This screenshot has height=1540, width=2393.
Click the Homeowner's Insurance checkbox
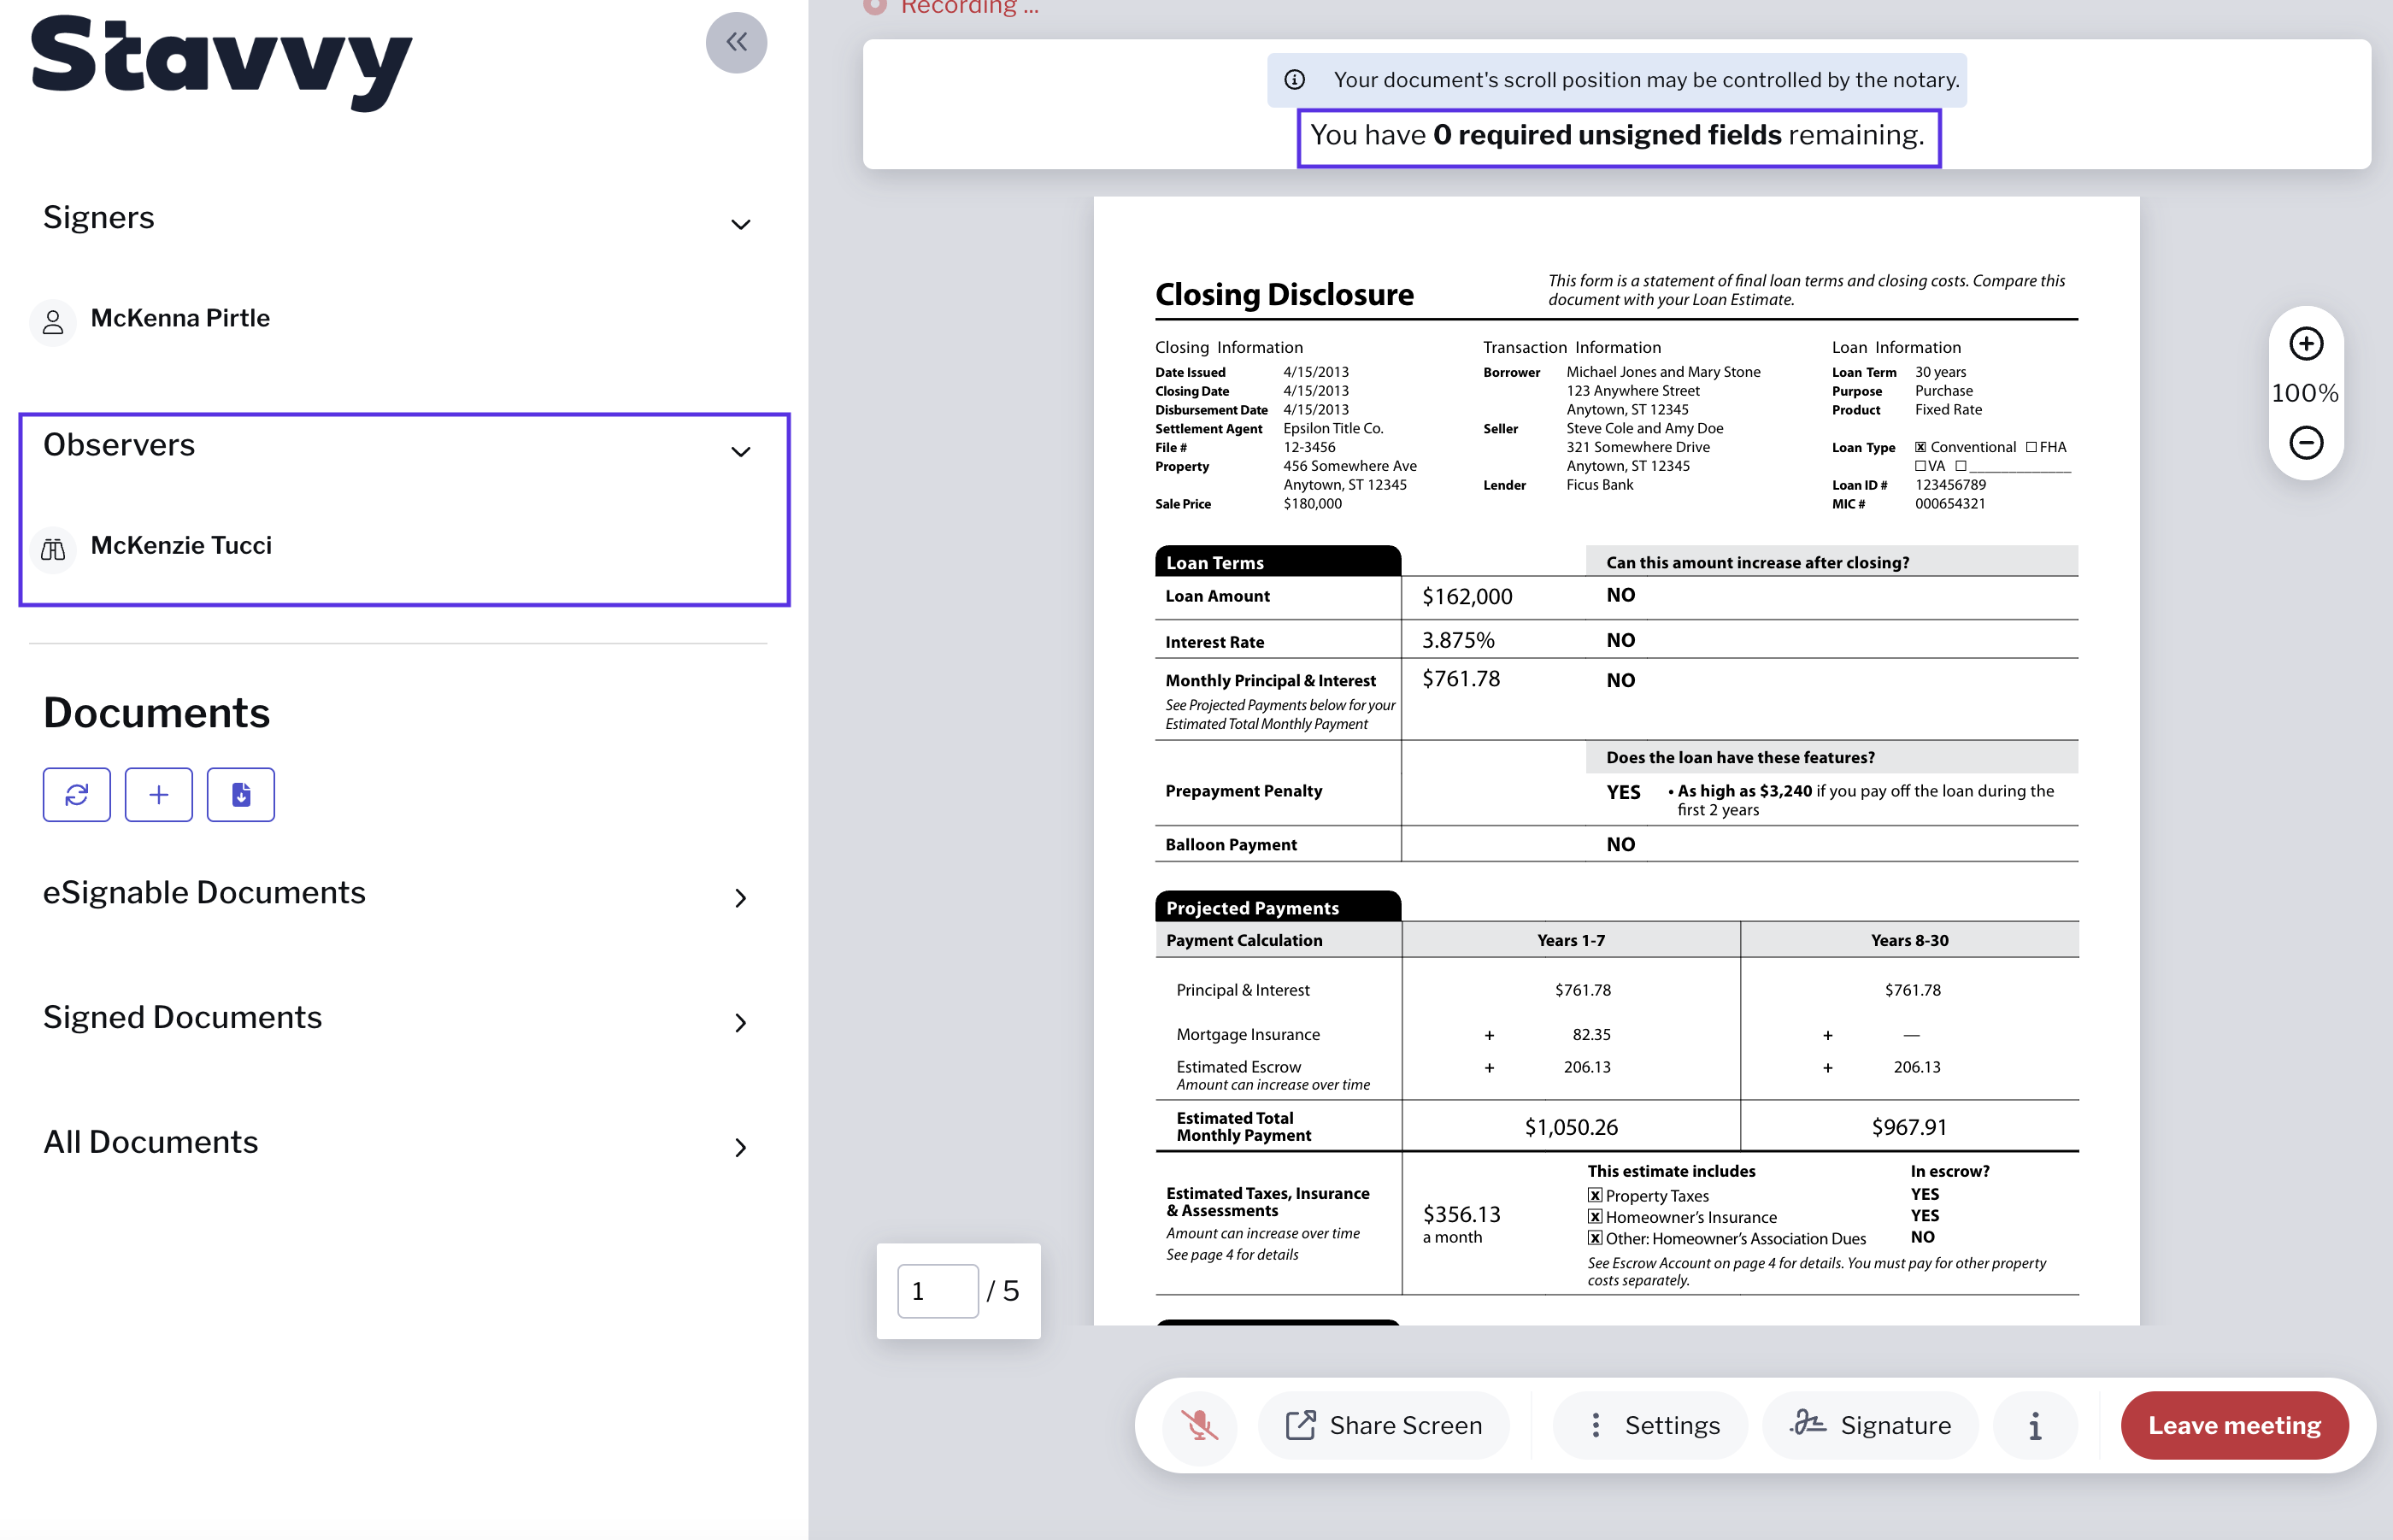(x=1595, y=1217)
